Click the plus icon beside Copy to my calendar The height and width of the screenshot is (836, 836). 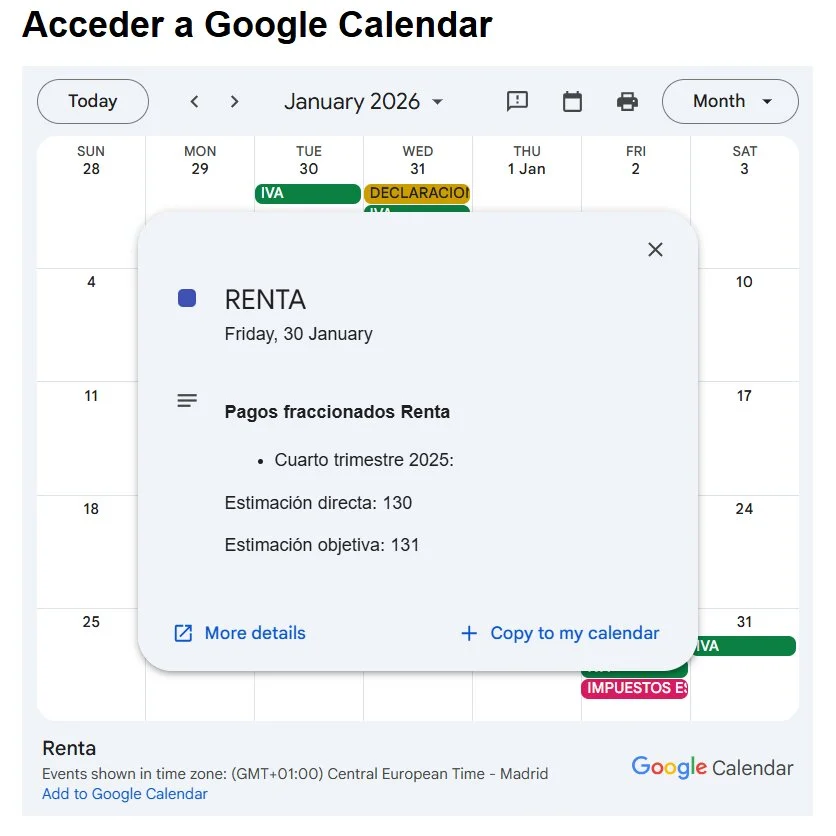pos(468,633)
